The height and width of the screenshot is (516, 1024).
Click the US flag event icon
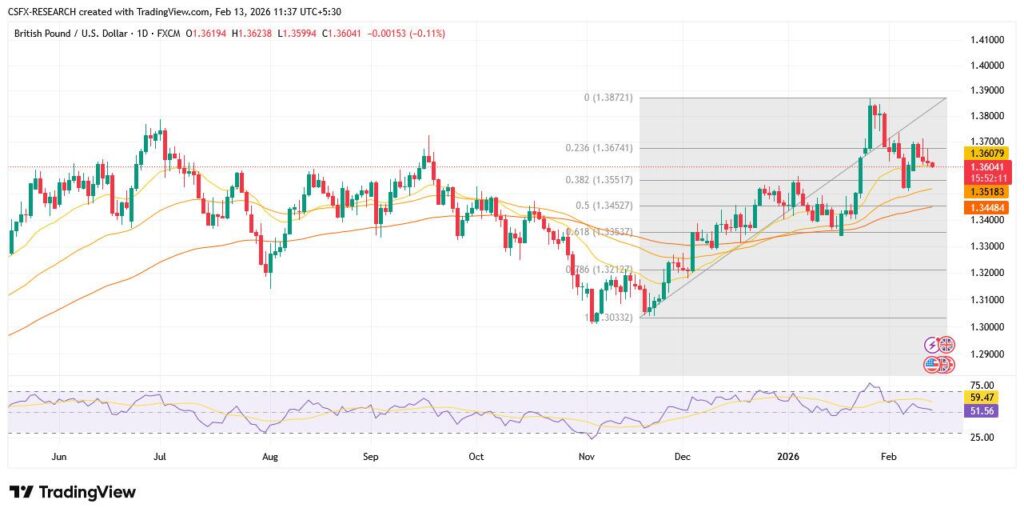pyautogui.click(x=939, y=364)
